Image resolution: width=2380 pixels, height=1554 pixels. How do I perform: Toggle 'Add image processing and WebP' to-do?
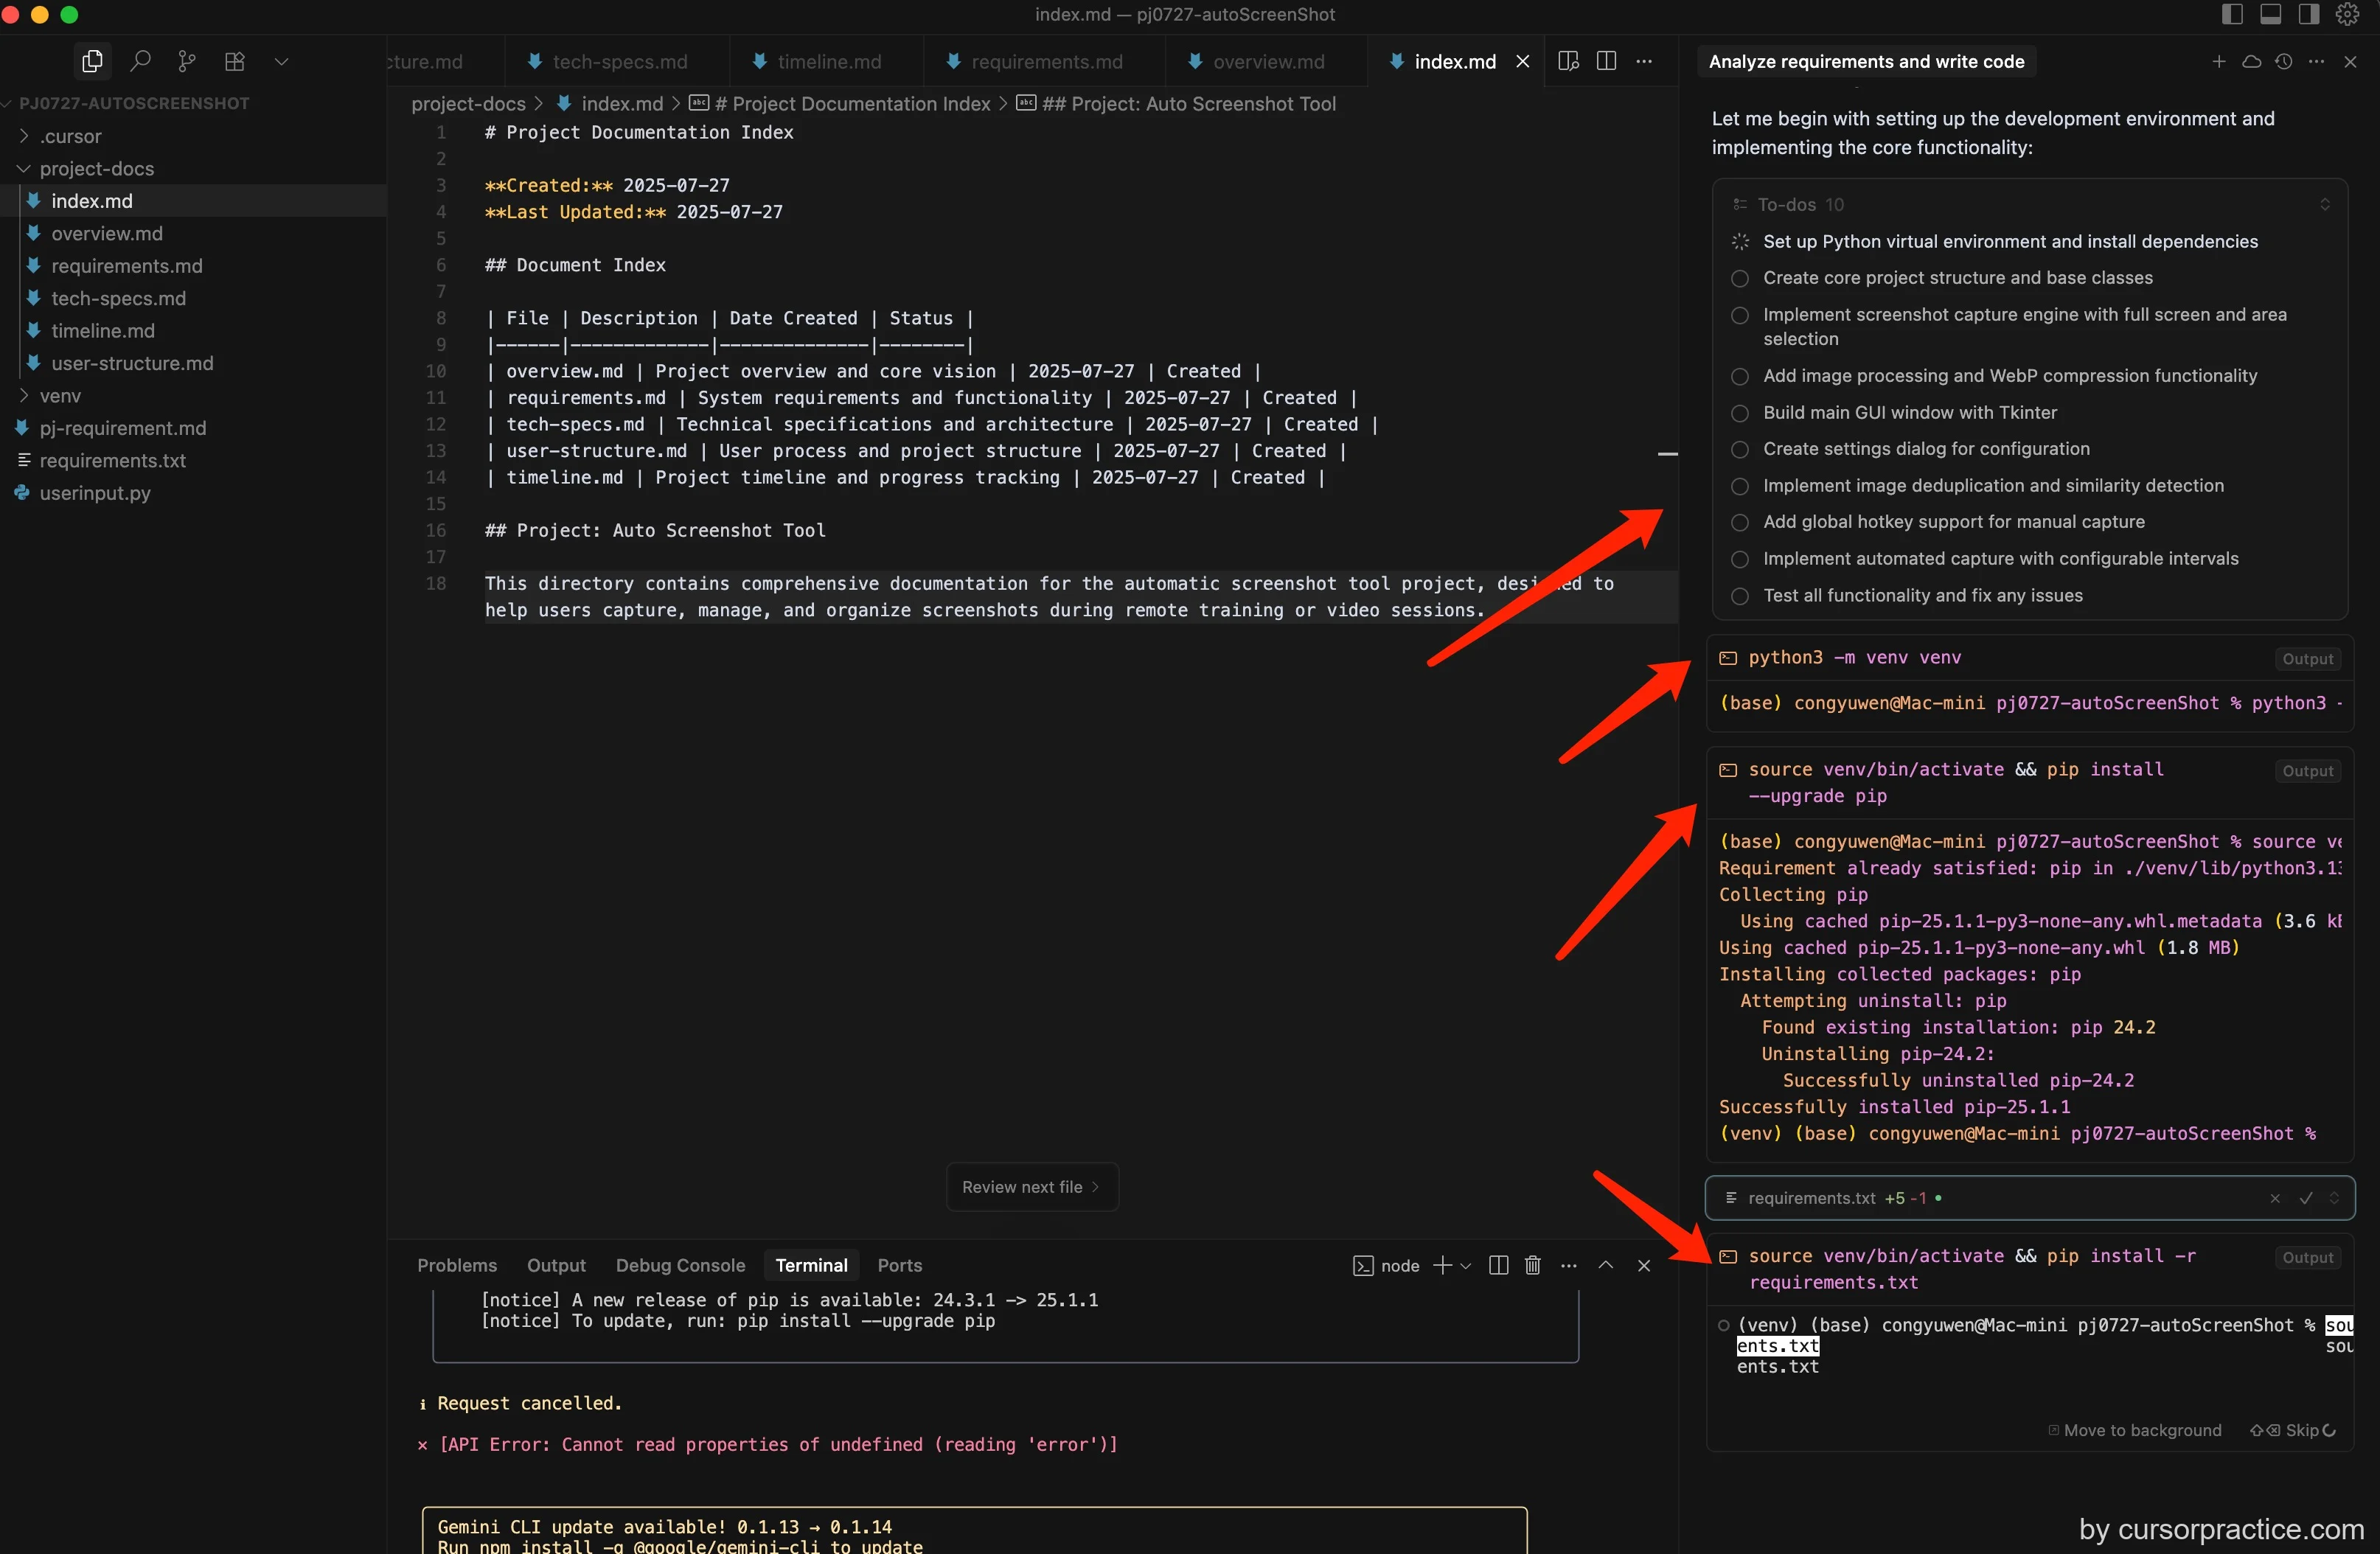tap(1740, 376)
